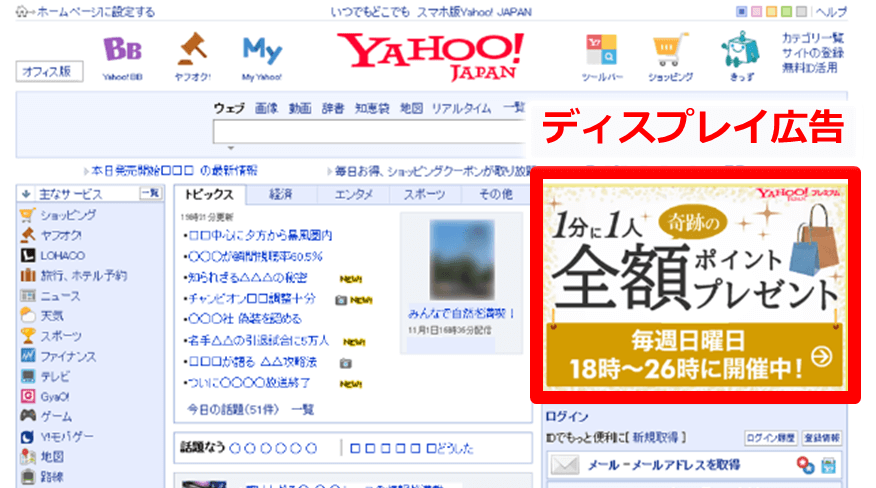876x488 pixels.
Task: Select the トピックス tab
Action: pos(209,194)
